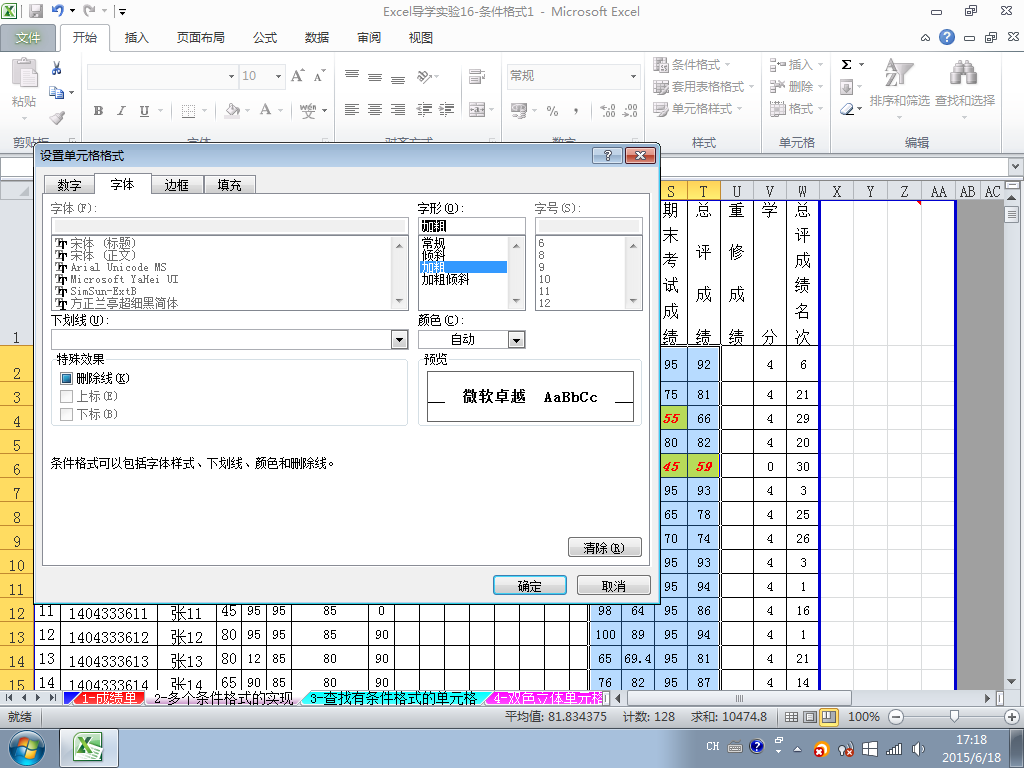The image size is (1024, 768).
Task: Click the 取消 Cancel button
Action: (613, 585)
